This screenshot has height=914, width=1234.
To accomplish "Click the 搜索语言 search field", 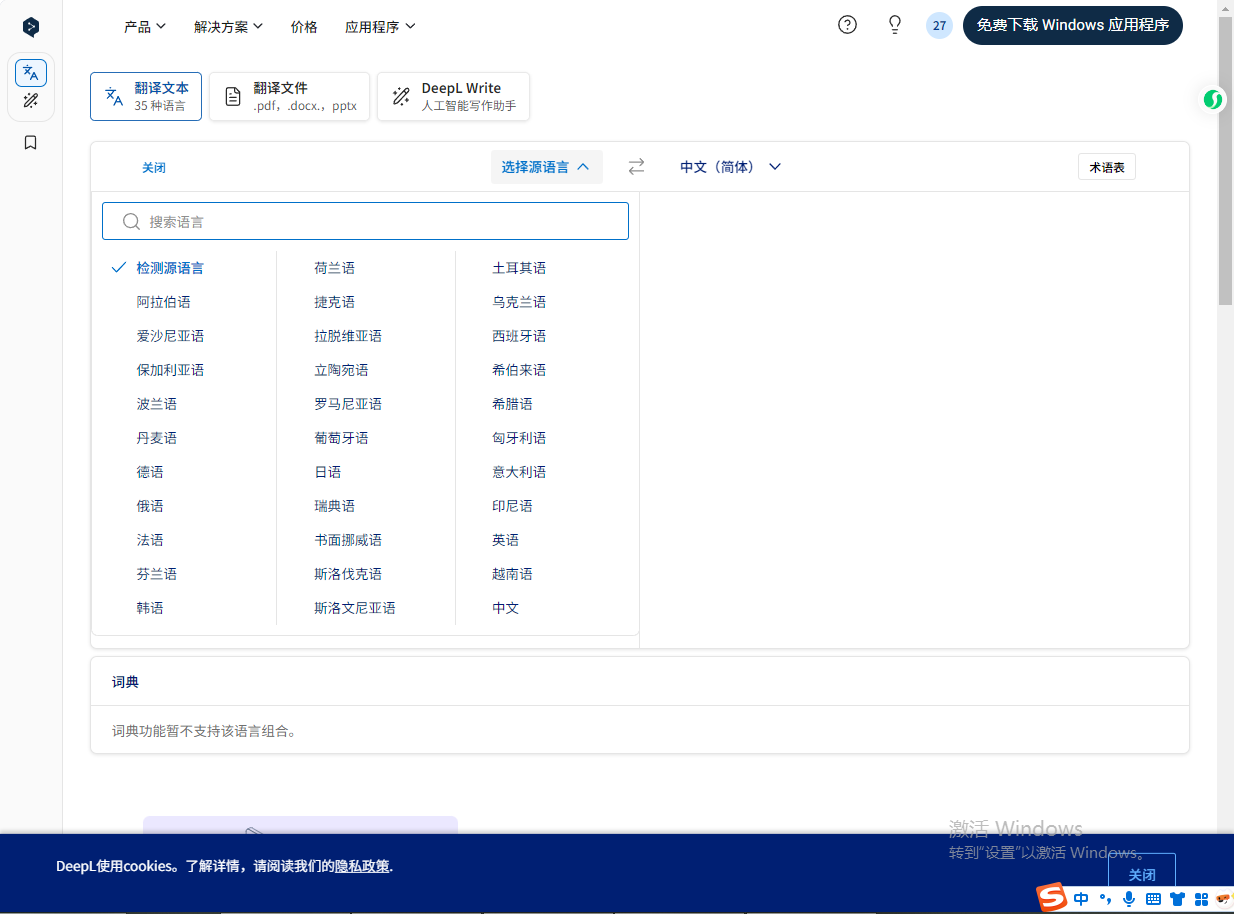I will point(365,221).
